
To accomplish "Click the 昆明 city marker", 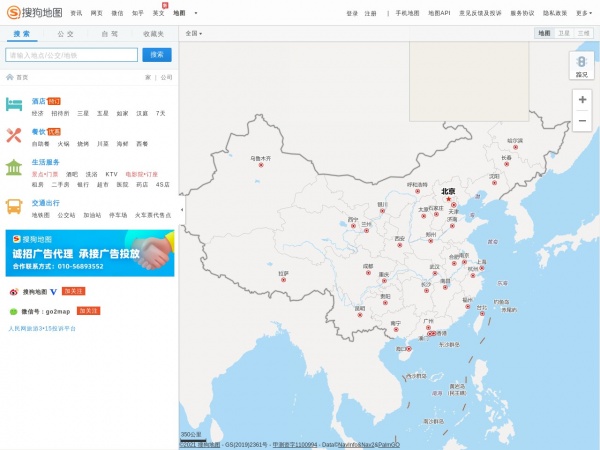I will click(360, 315).
